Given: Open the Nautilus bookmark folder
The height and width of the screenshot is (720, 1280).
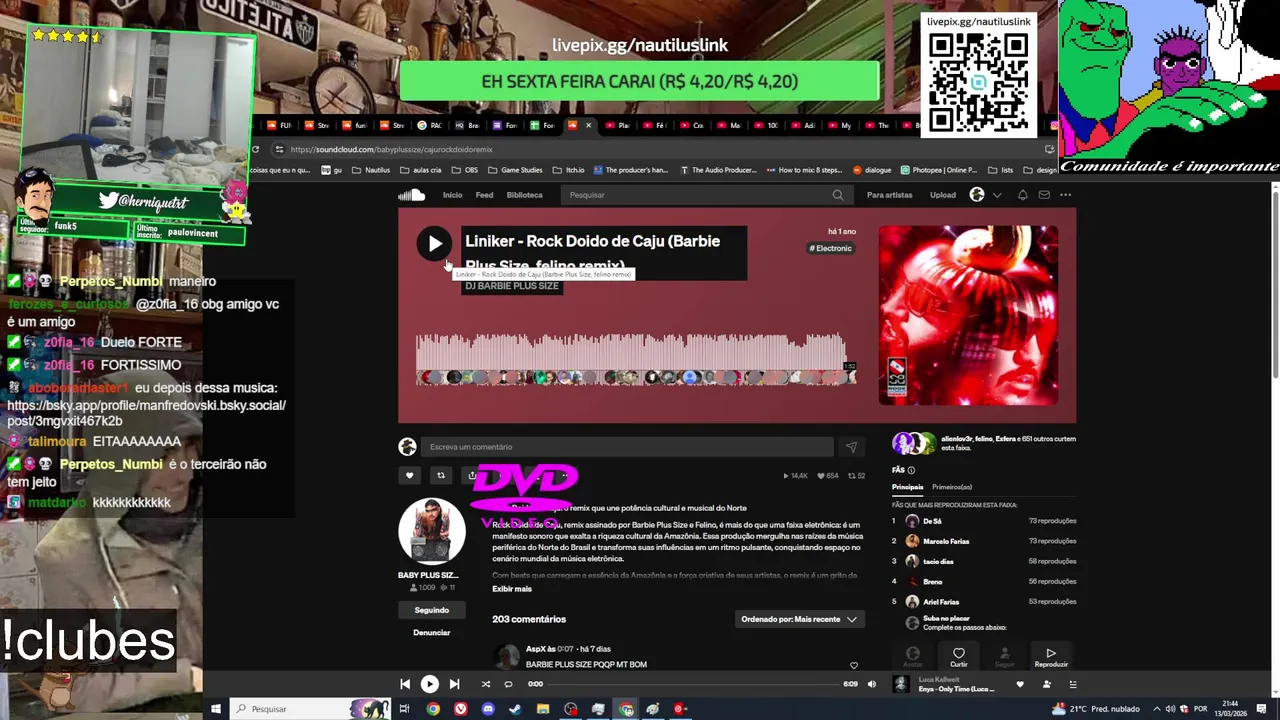Looking at the screenshot, I should coord(370,170).
